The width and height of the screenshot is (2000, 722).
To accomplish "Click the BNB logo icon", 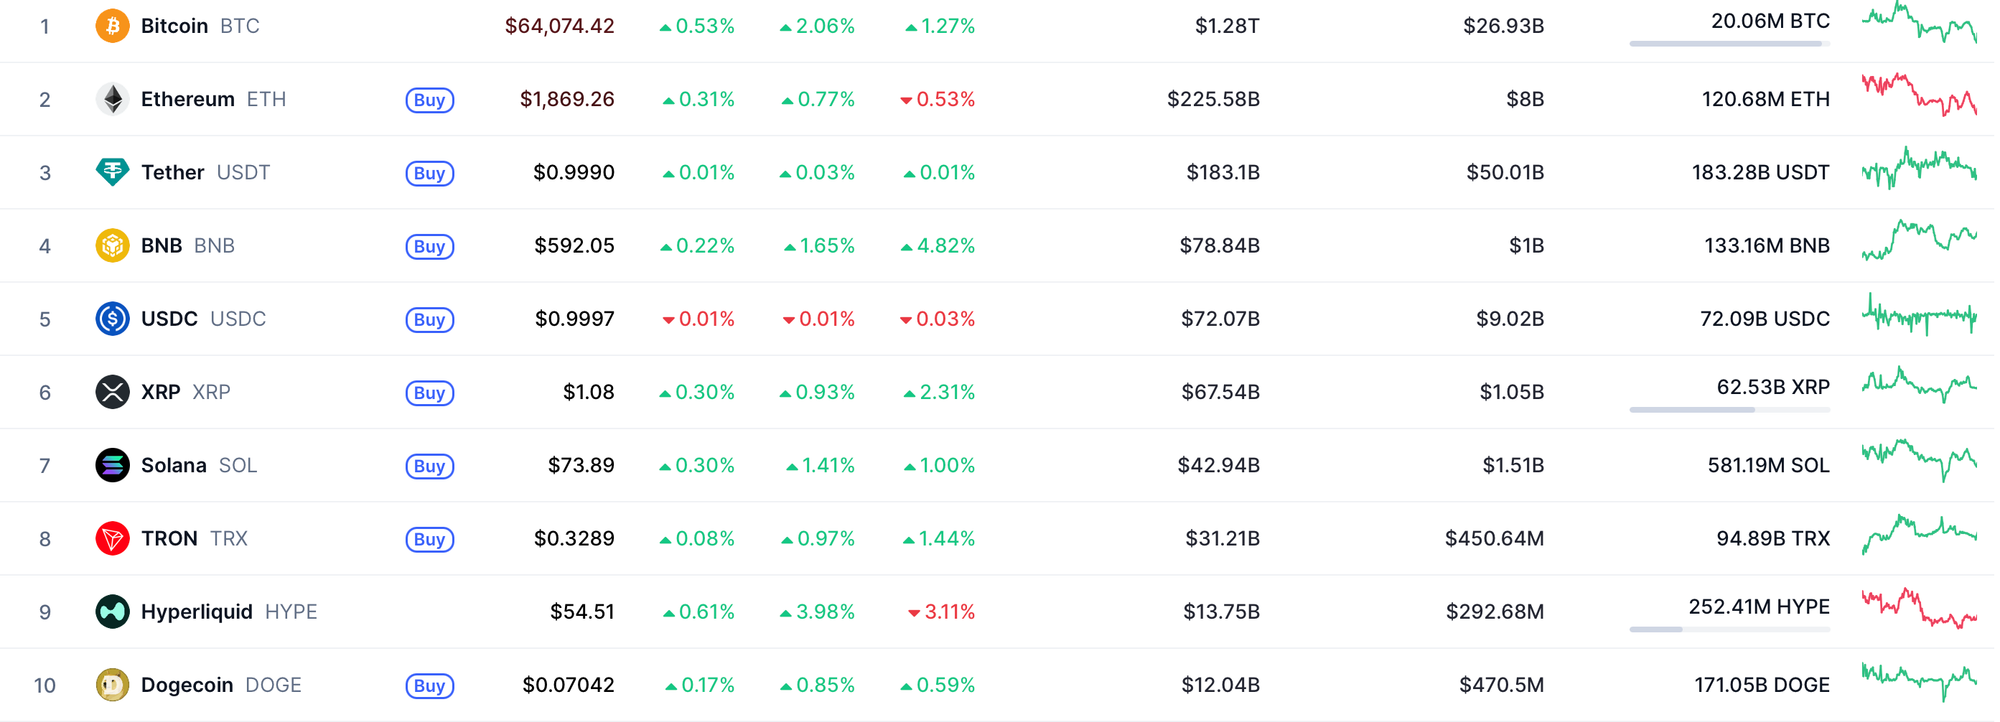I will [112, 245].
